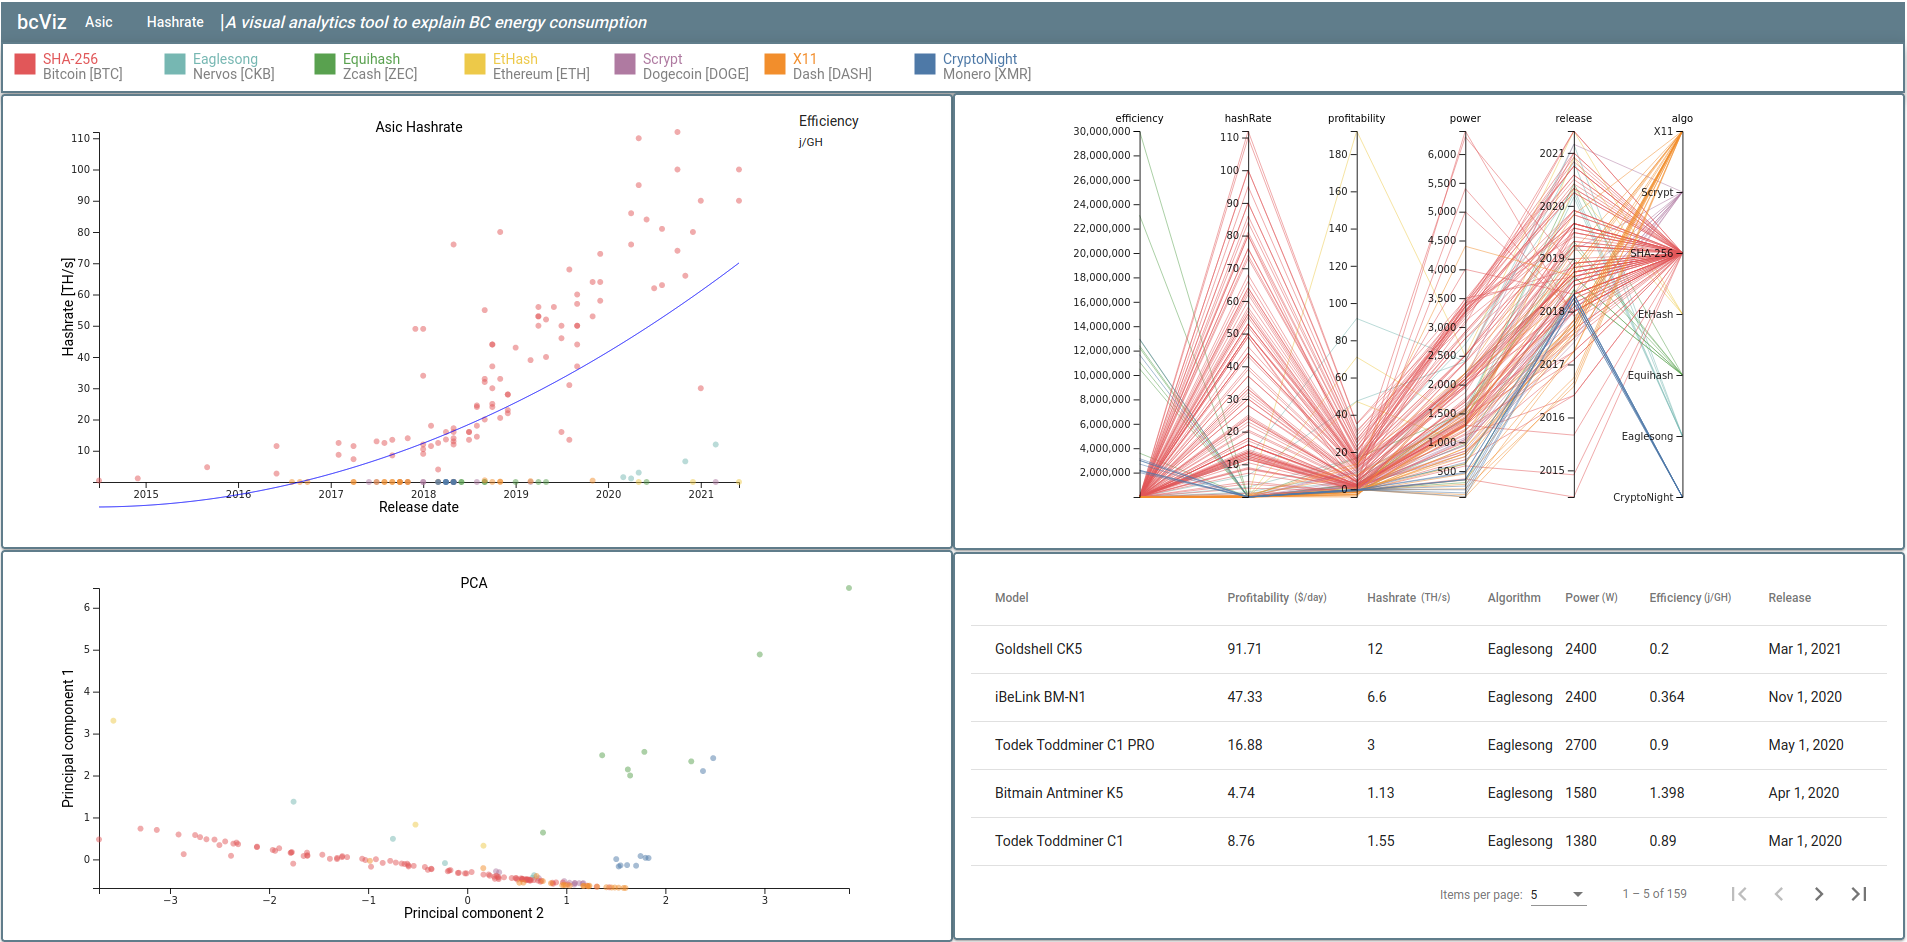Viewport: 1907px width, 942px height.
Task: Click the yellow EtHash legend swatch
Action: [475, 64]
